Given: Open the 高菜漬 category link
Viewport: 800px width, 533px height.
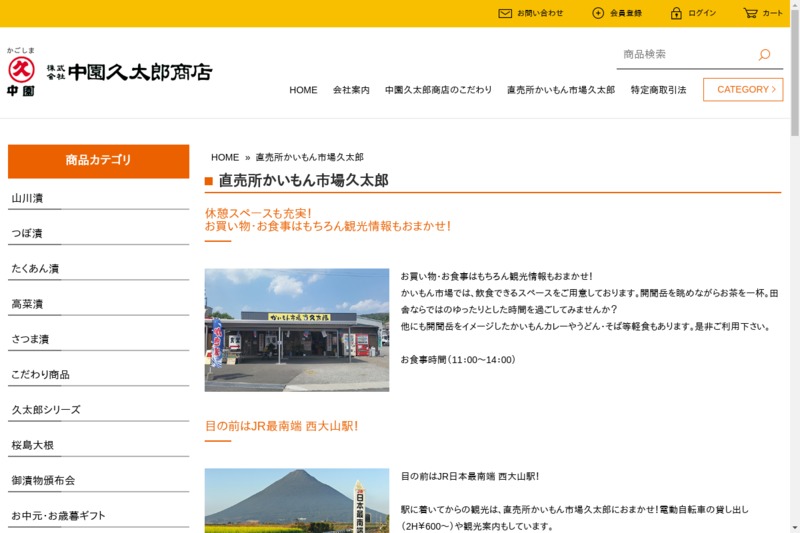Looking at the screenshot, I should coord(27,304).
